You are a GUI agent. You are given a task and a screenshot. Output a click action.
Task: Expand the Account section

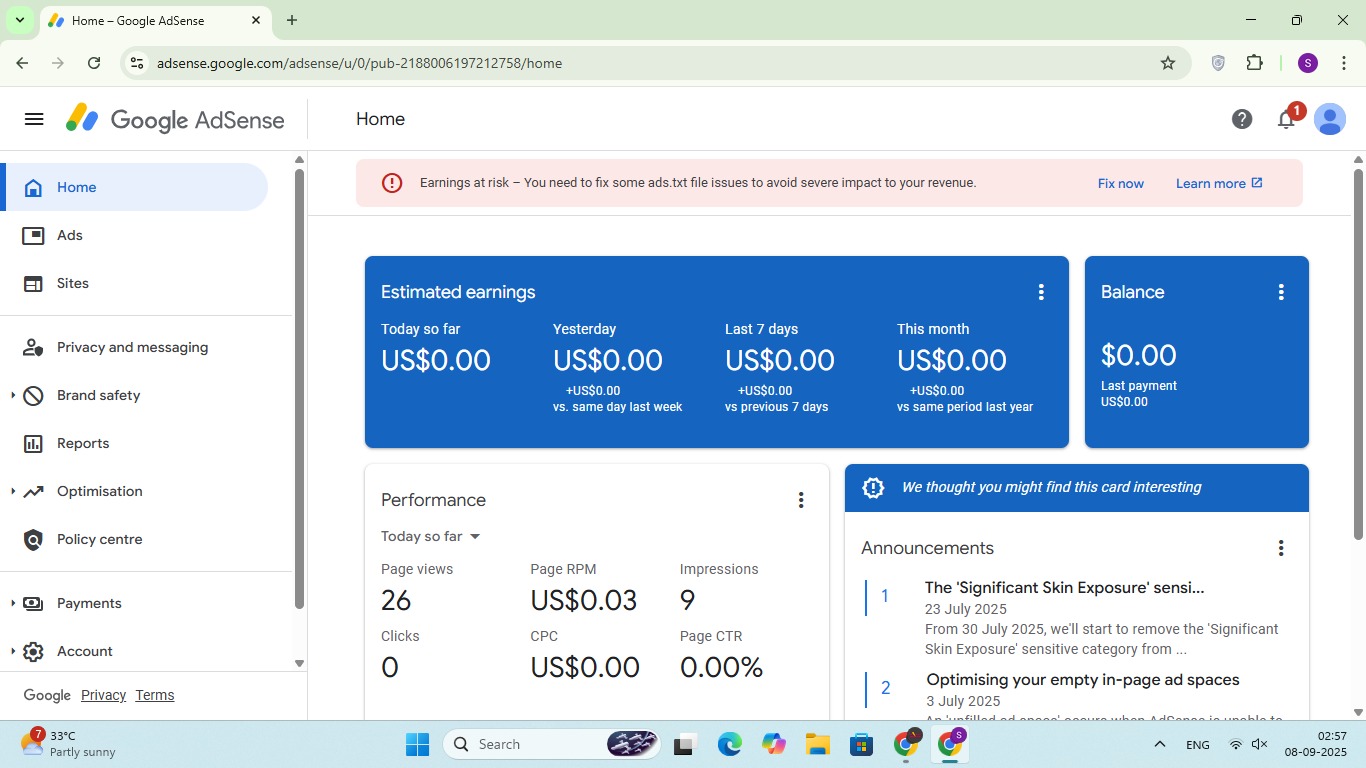click(x=13, y=651)
